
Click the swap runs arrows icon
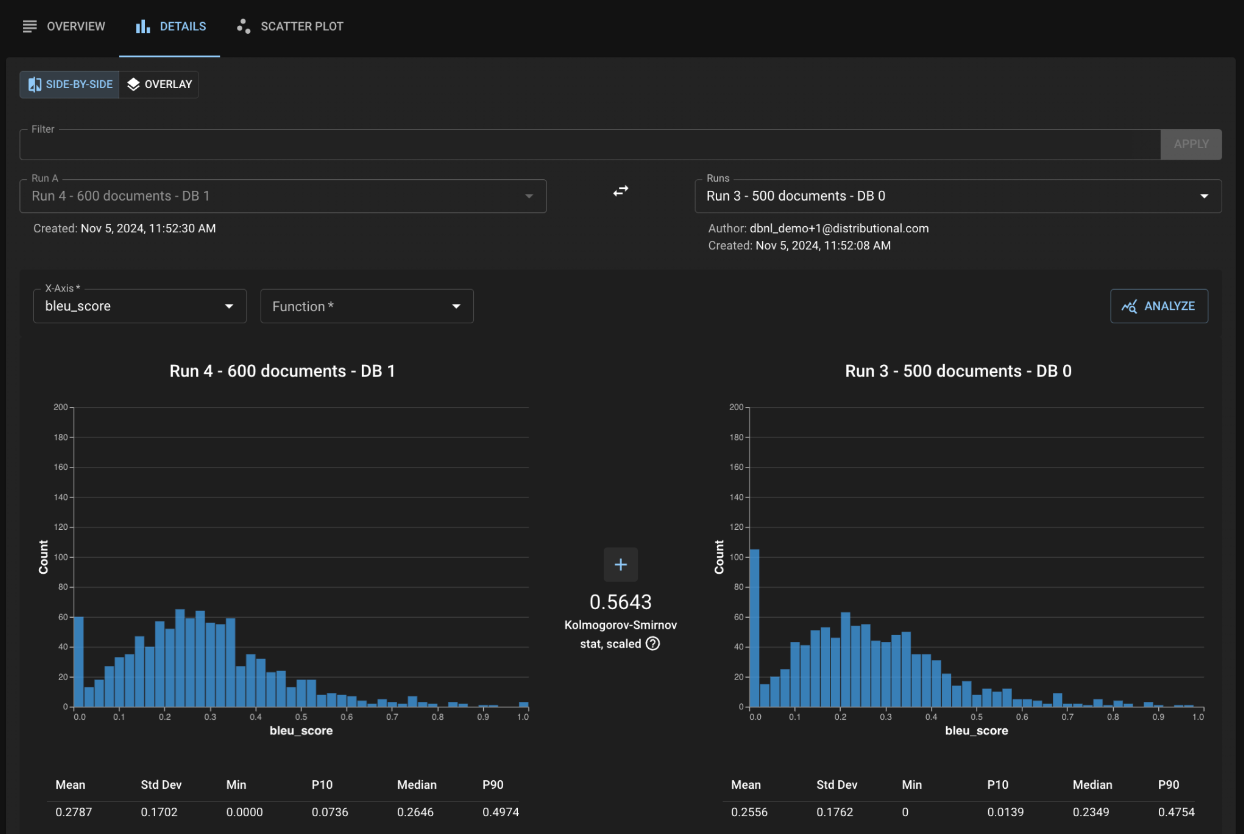pos(620,190)
